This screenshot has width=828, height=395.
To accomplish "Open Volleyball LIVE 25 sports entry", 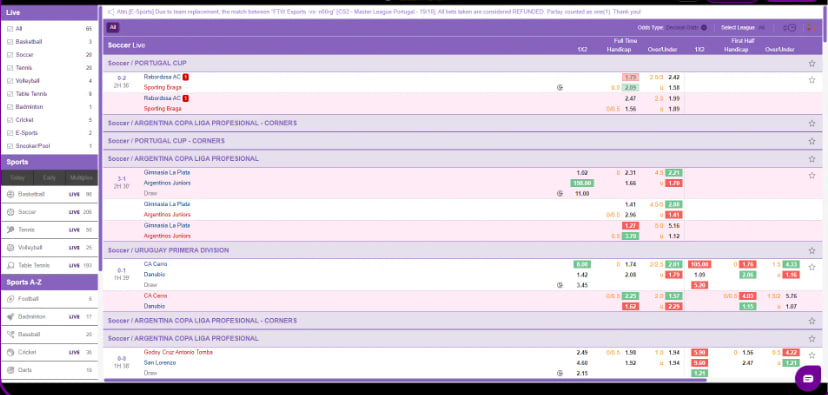I will point(49,248).
